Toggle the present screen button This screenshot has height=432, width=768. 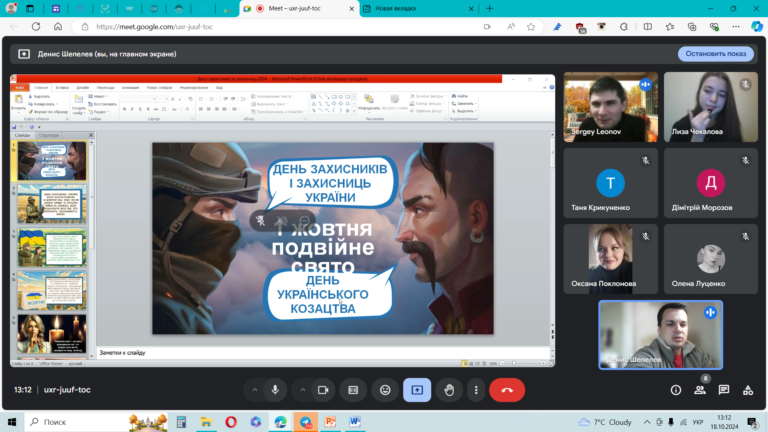coord(417,390)
